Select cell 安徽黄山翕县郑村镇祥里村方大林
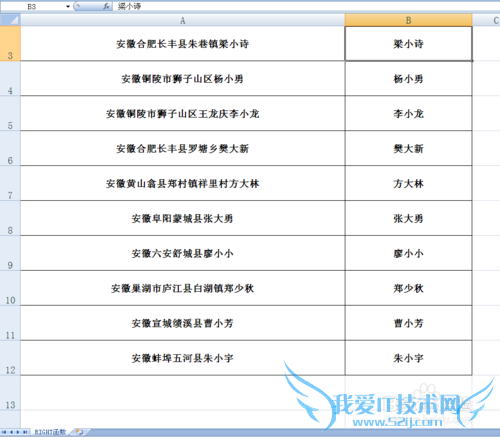500x437 pixels. 183,183
